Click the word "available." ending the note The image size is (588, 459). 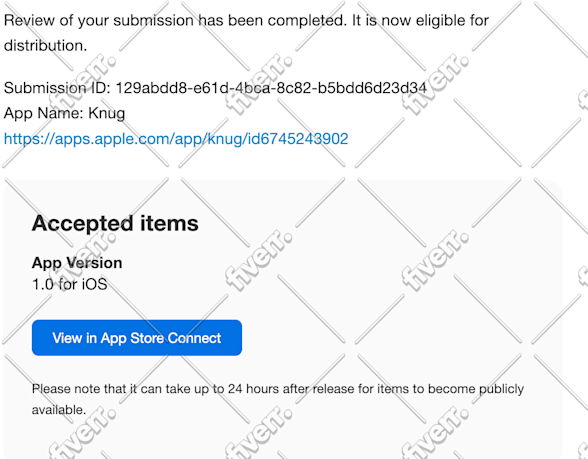(59, 410)
